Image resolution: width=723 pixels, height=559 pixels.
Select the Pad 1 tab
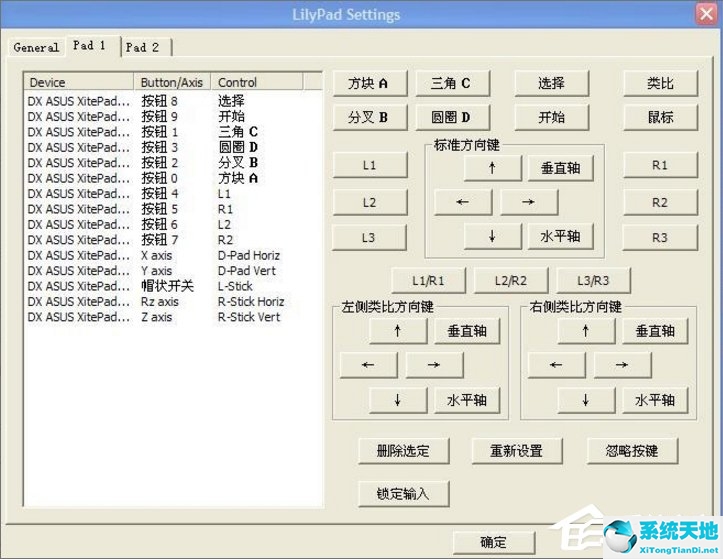(91, 46)
